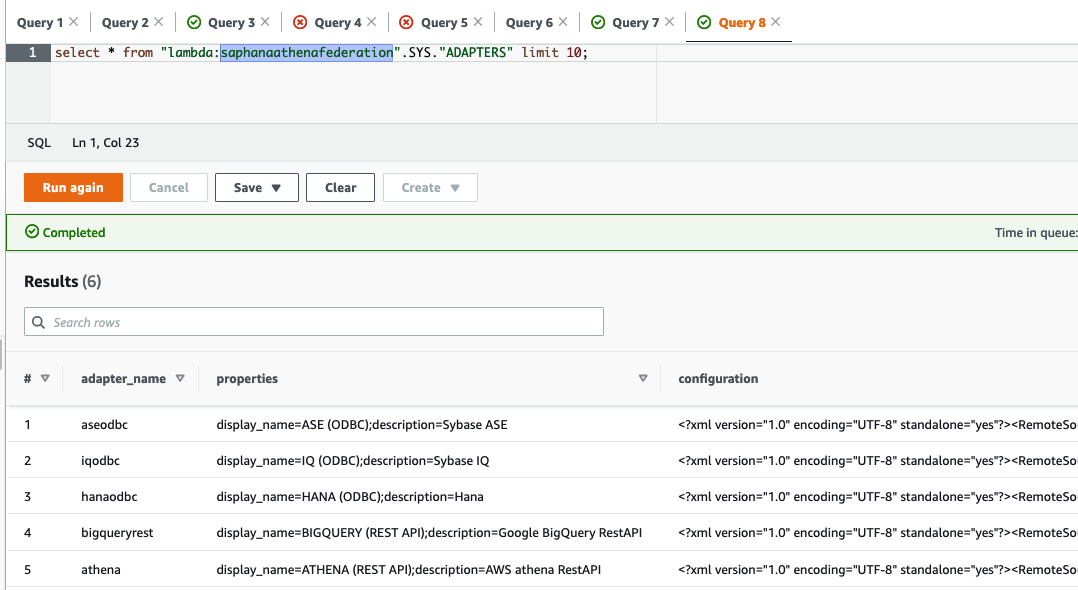Open the failed Query 4 tab

[338, 23]
